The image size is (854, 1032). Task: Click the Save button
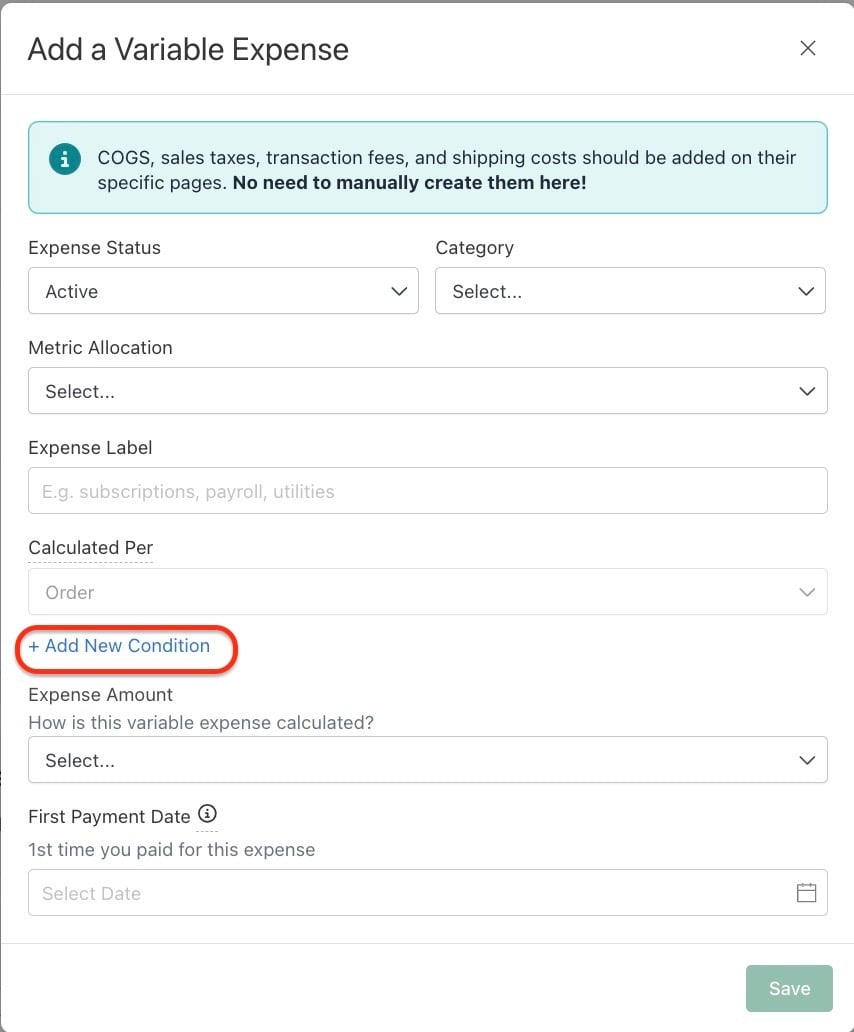coord(789,988)
